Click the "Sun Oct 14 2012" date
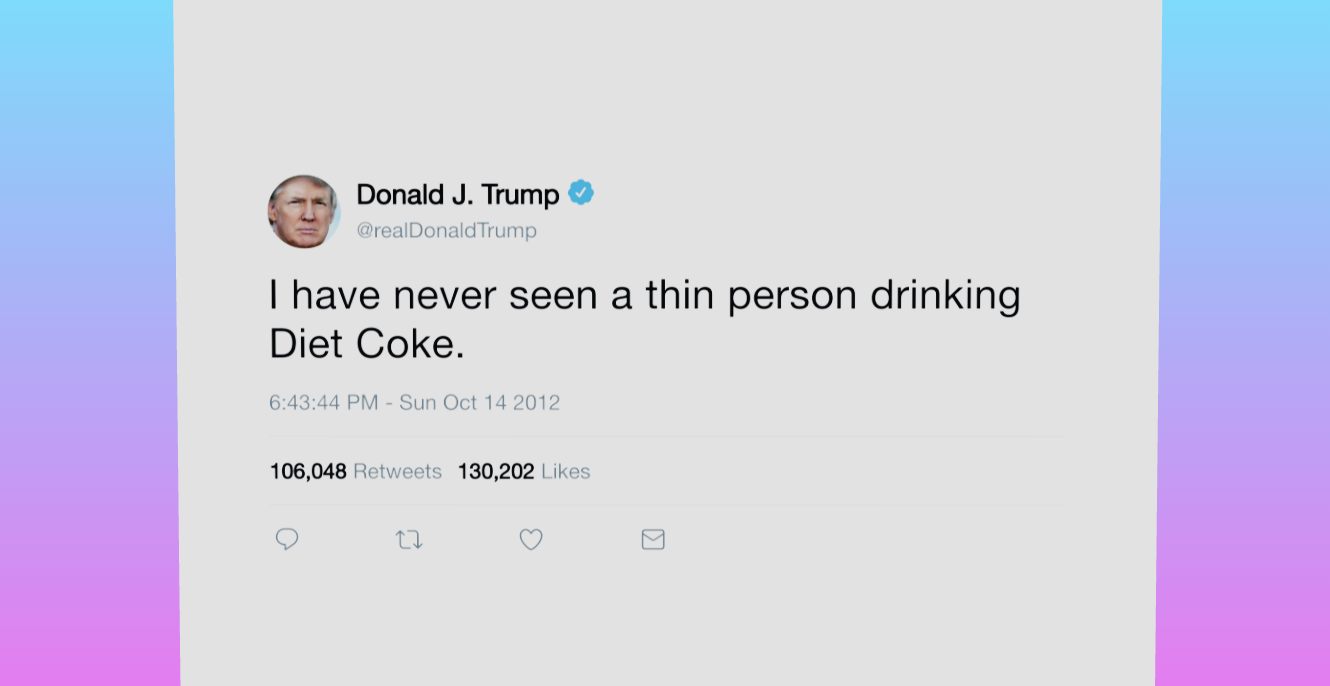Image resolution: width=1330 pixels, height=686 pixels. tap(480, 403)
